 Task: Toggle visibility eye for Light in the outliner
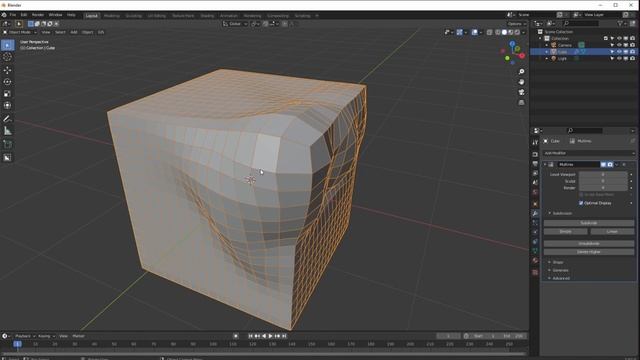point(619,58)
